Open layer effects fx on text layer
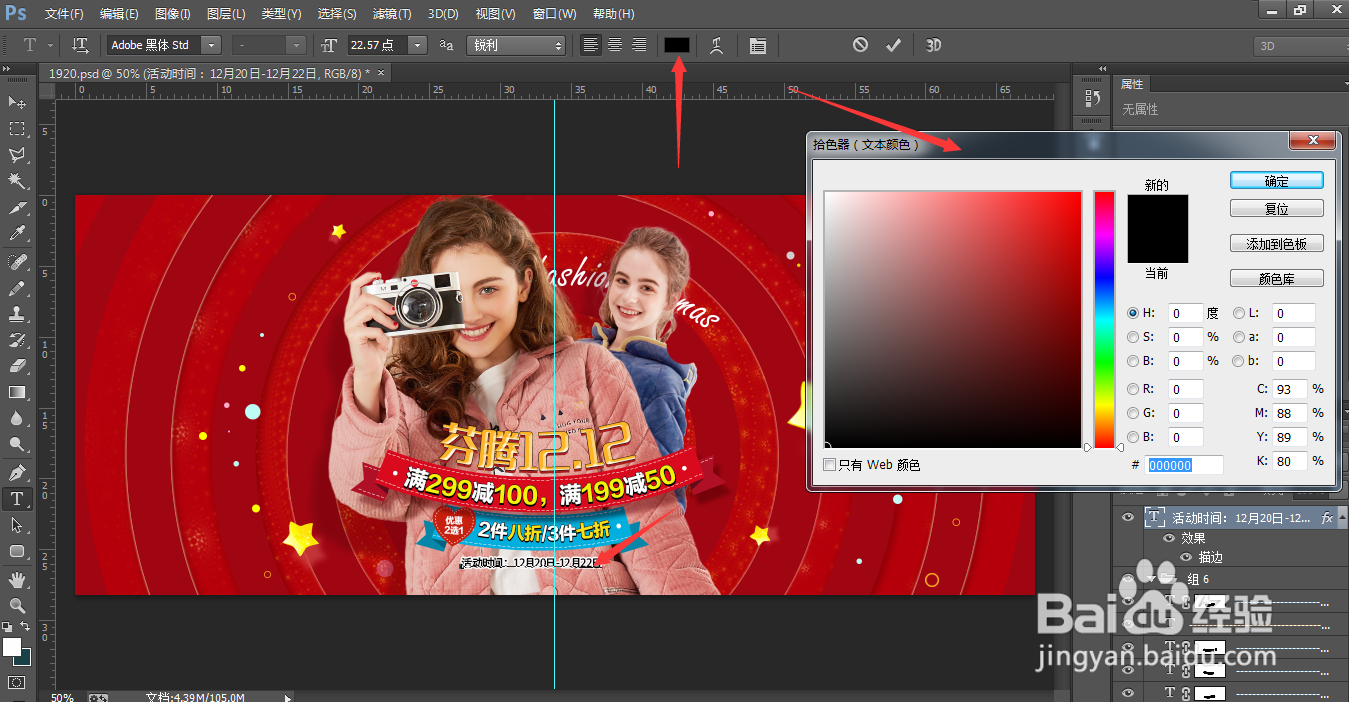Screen dimensions: 1349x702 (1327, 518)
